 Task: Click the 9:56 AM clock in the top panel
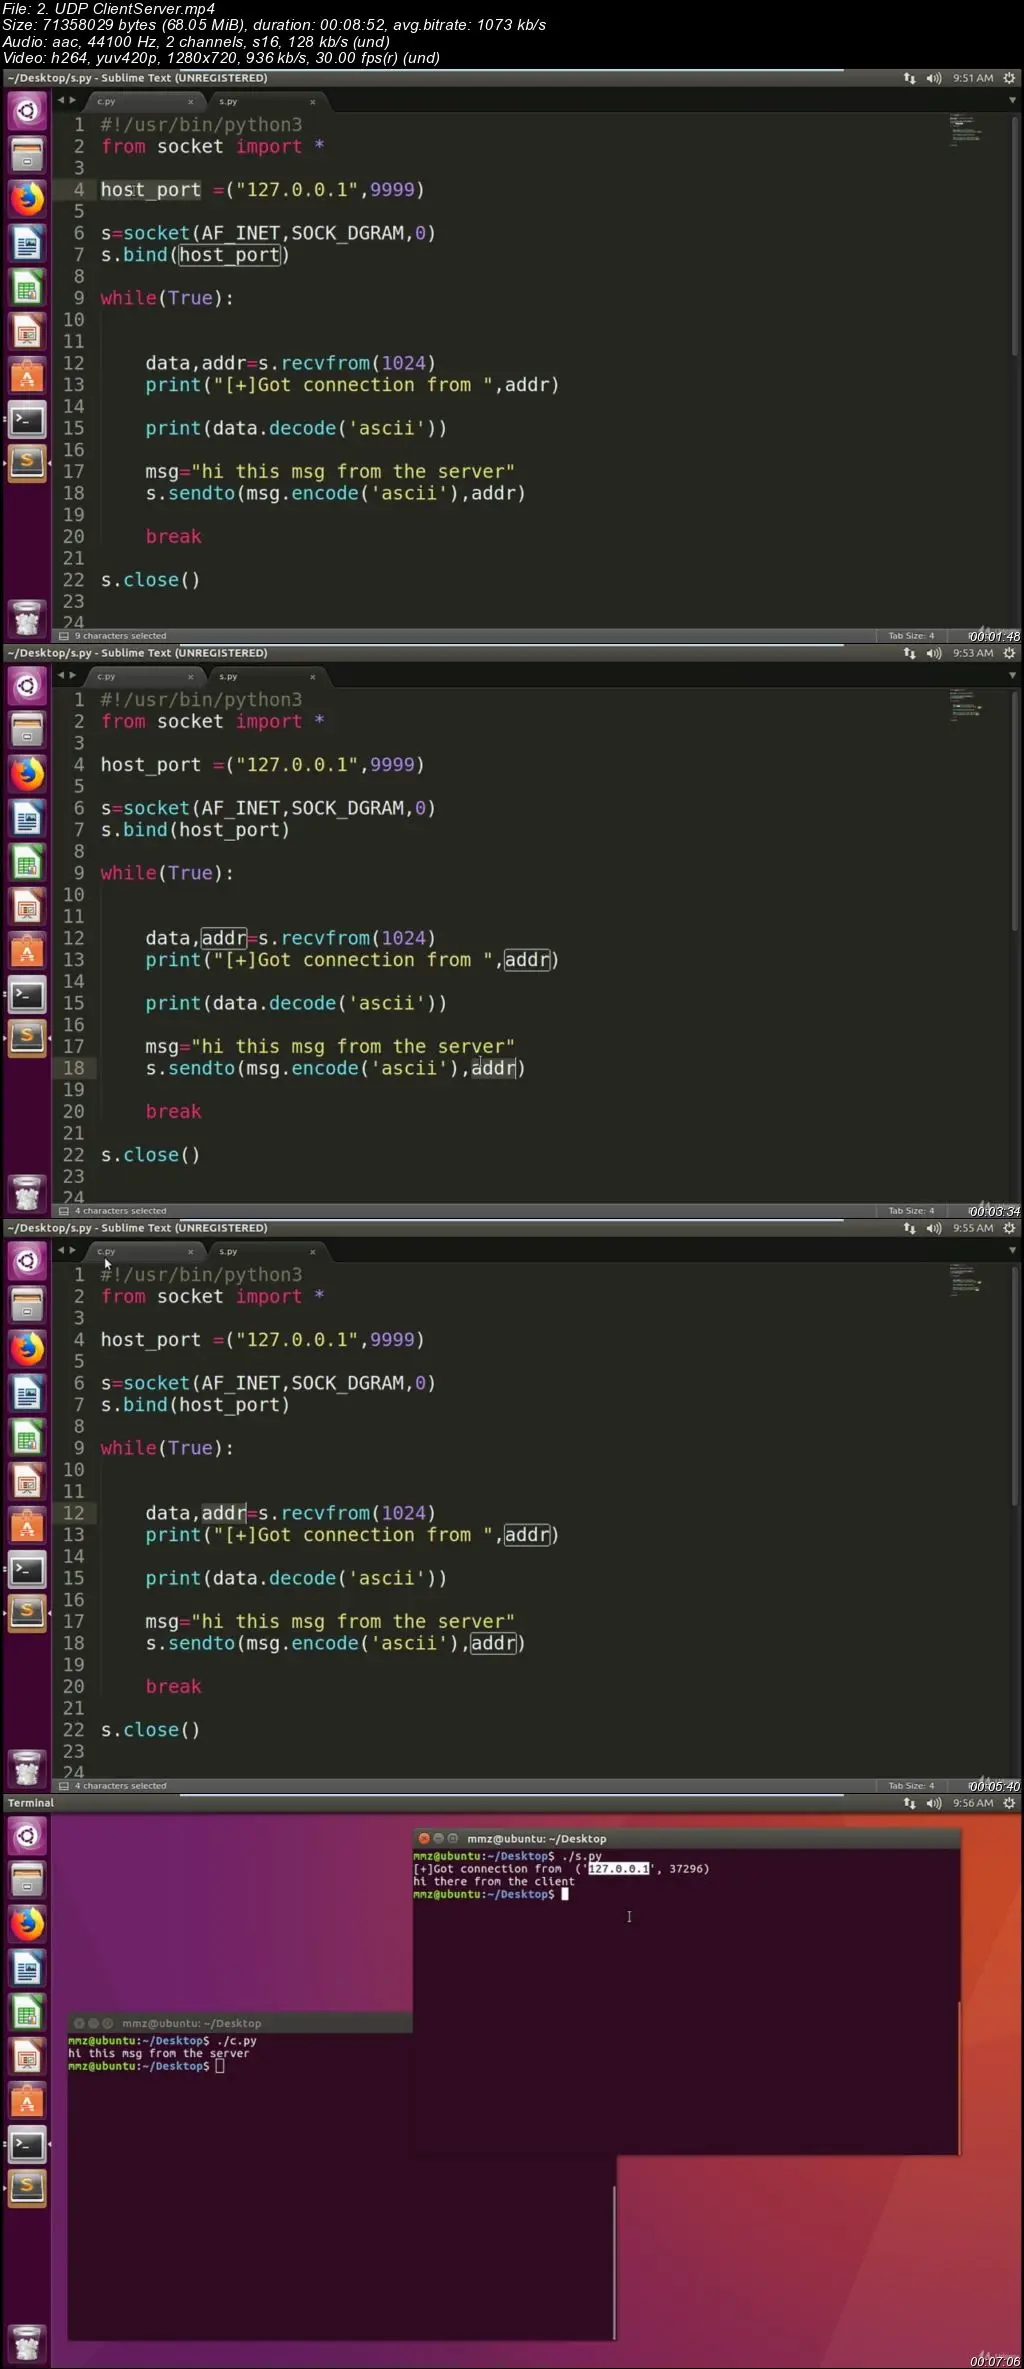[x=973, y=1803]
